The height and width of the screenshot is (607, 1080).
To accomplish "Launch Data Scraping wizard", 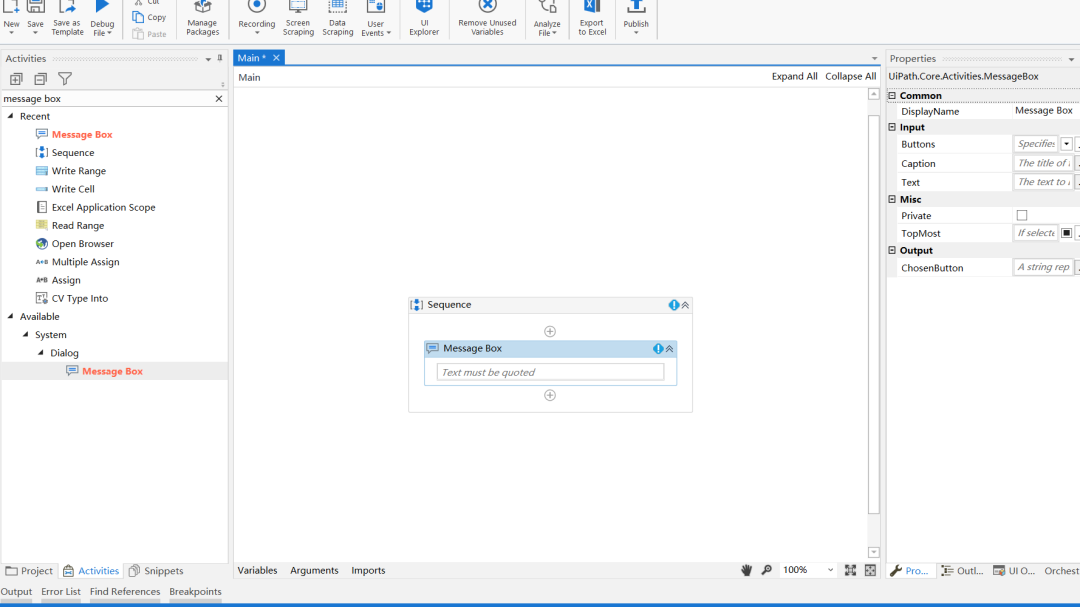I will tap(338, 18).
